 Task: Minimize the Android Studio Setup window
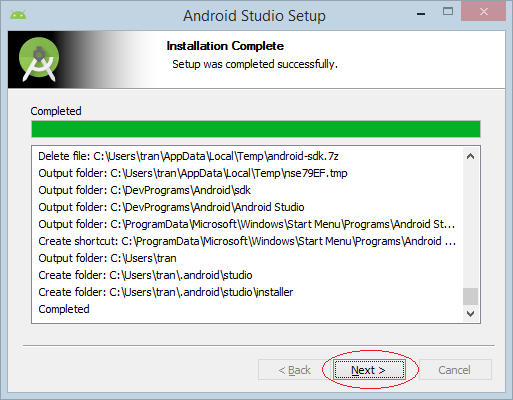coord(421,14)
